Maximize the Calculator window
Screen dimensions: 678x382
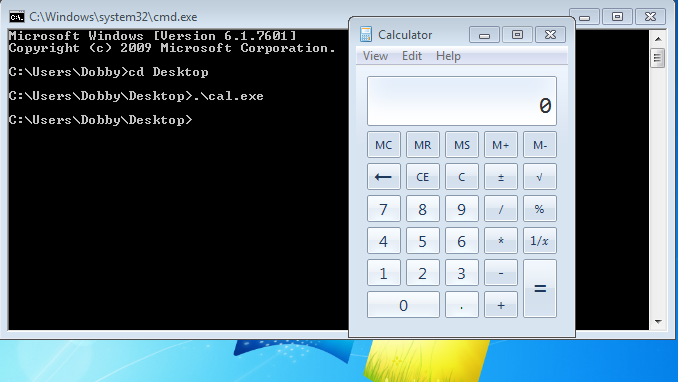tap(517, 35)
